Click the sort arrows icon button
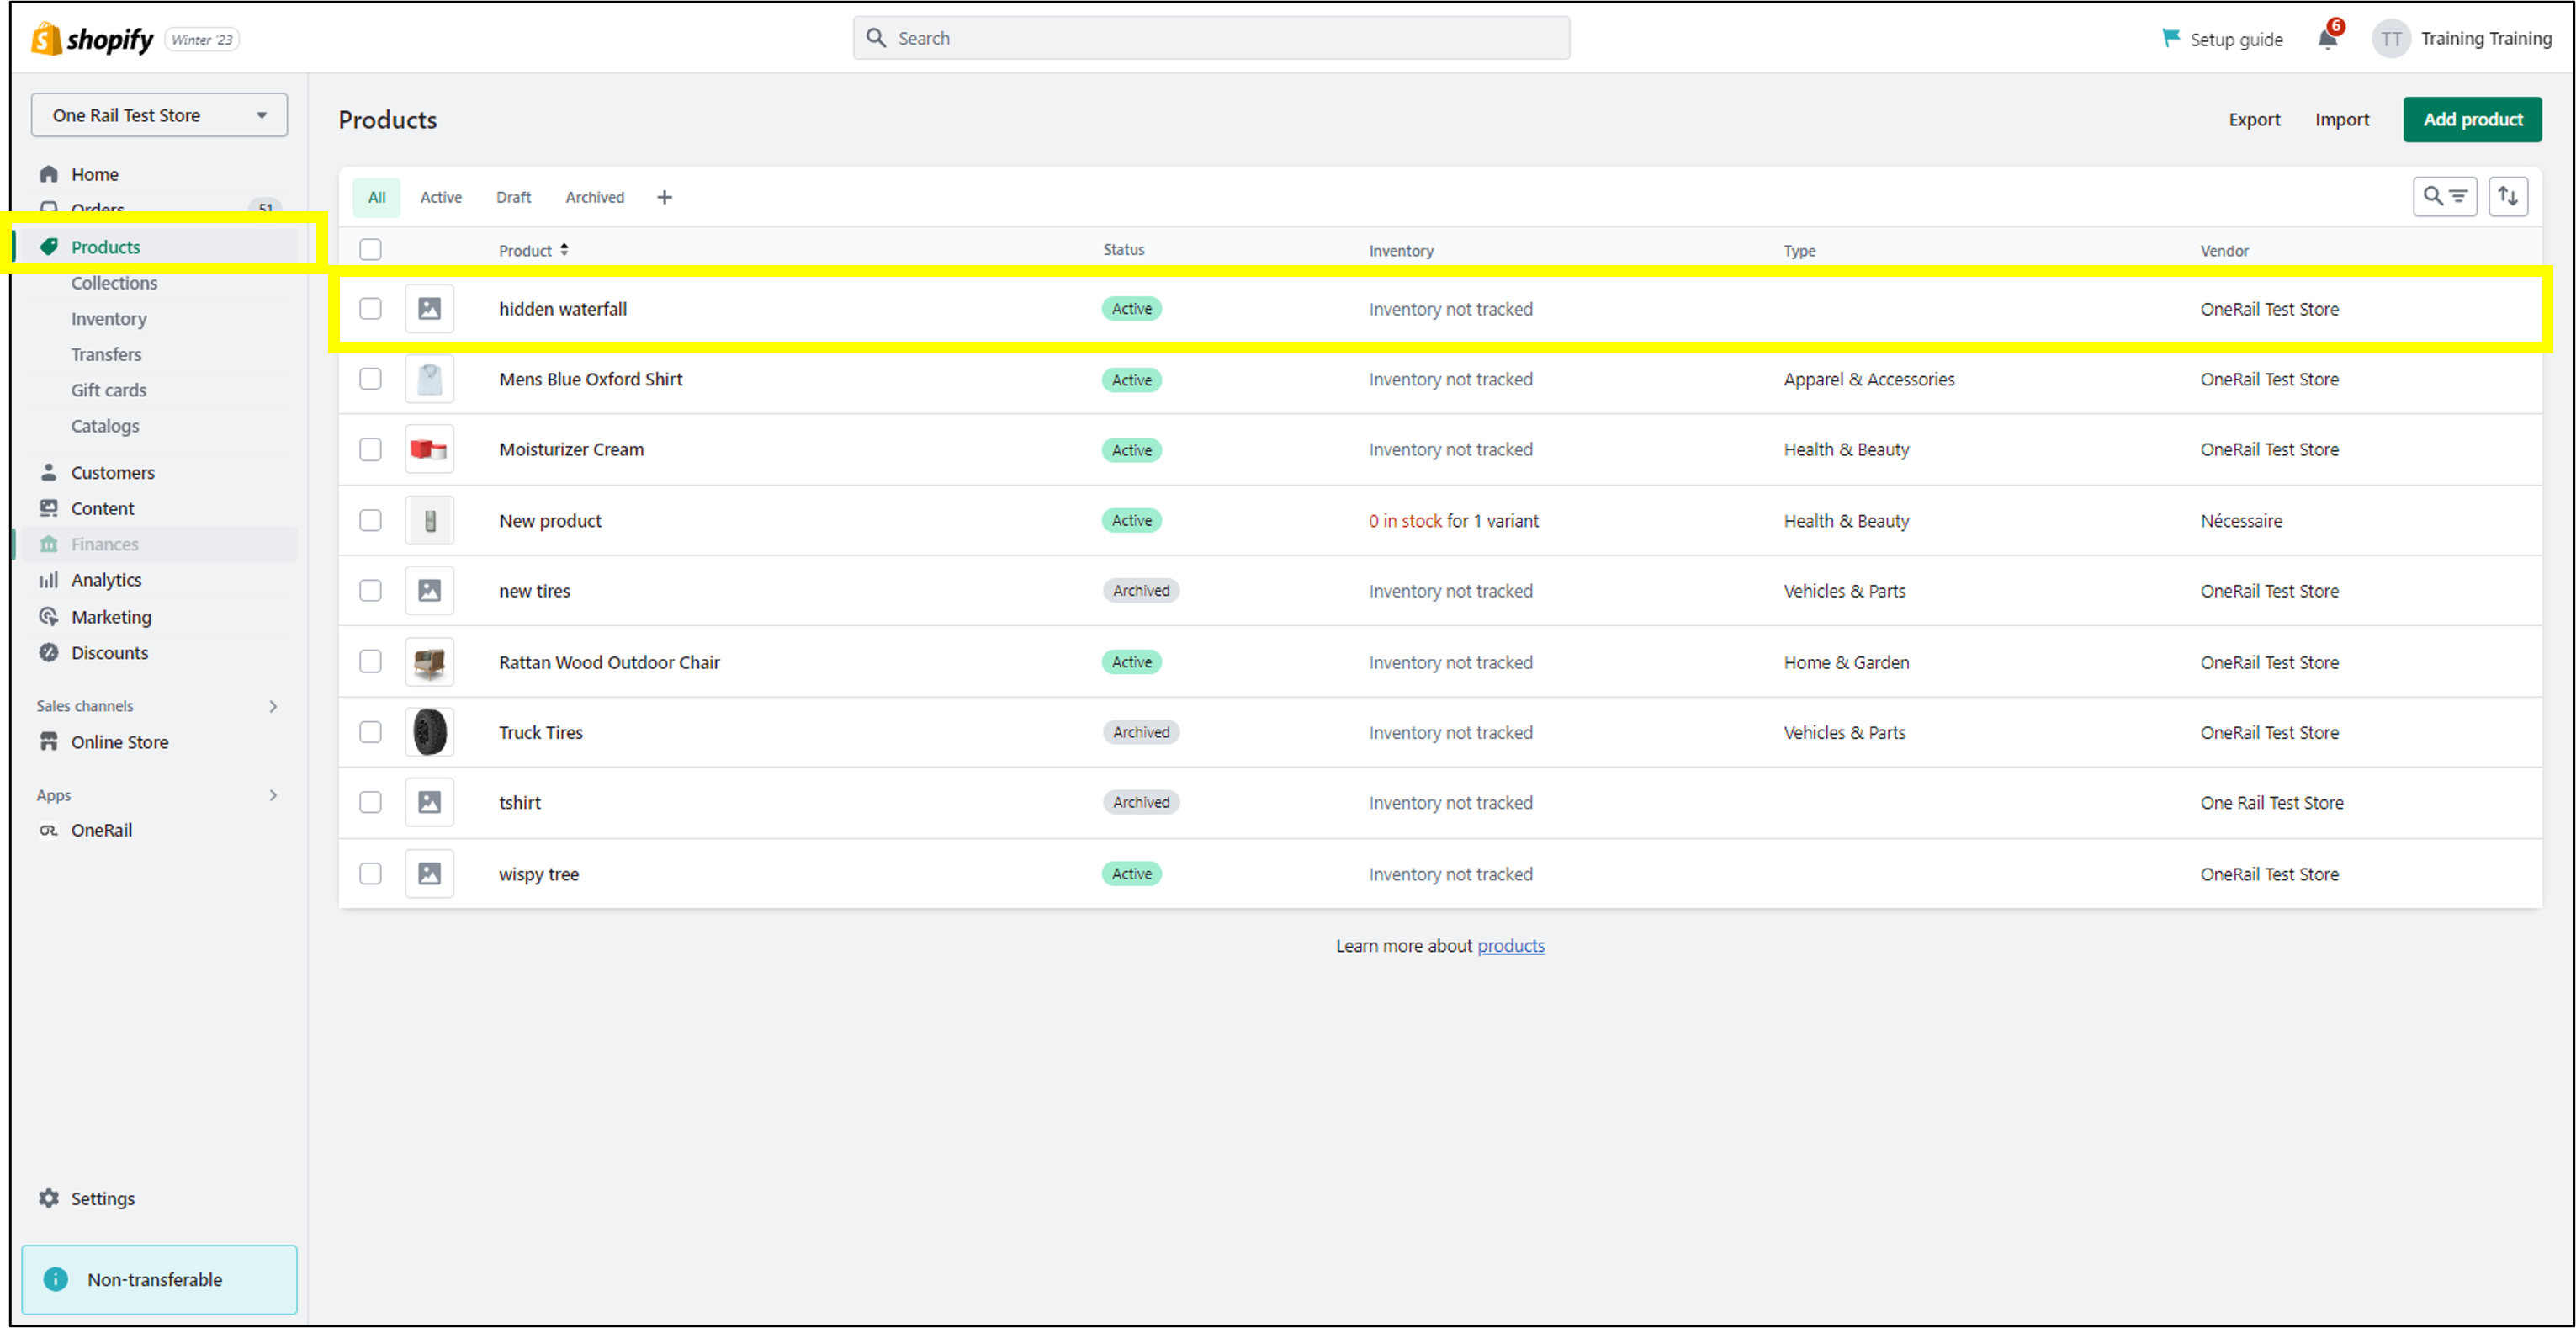The image size is (2576, 1328). pyautogui.click(x=2507, y=196)
